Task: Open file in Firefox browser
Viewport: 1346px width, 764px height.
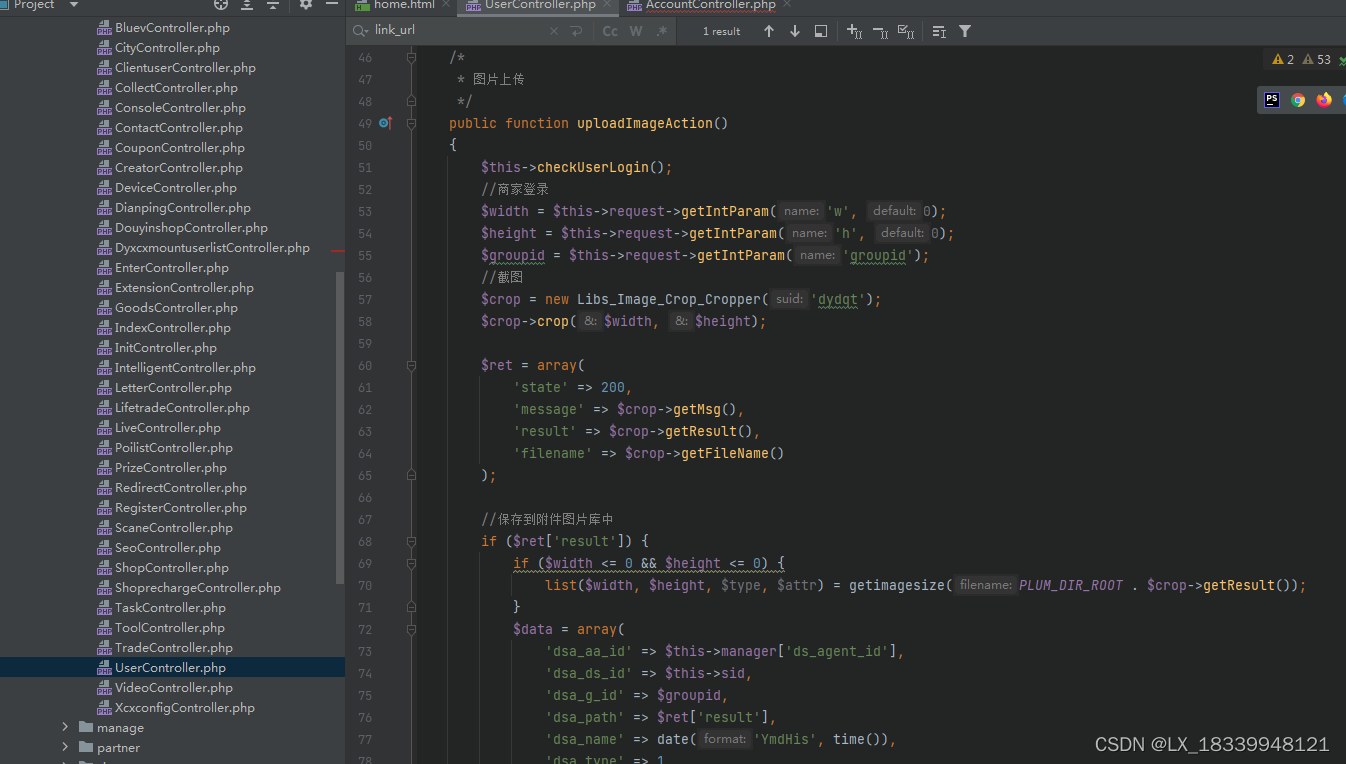Action: click(1324, 99)
